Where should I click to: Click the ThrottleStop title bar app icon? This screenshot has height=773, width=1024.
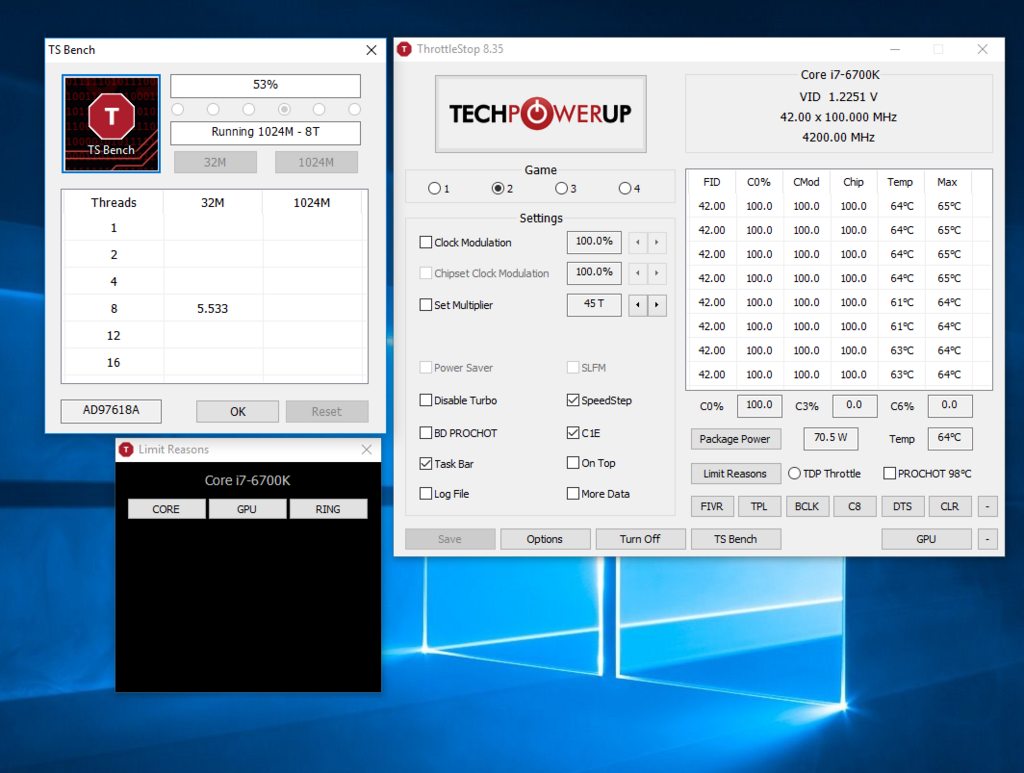click(404, 49)
